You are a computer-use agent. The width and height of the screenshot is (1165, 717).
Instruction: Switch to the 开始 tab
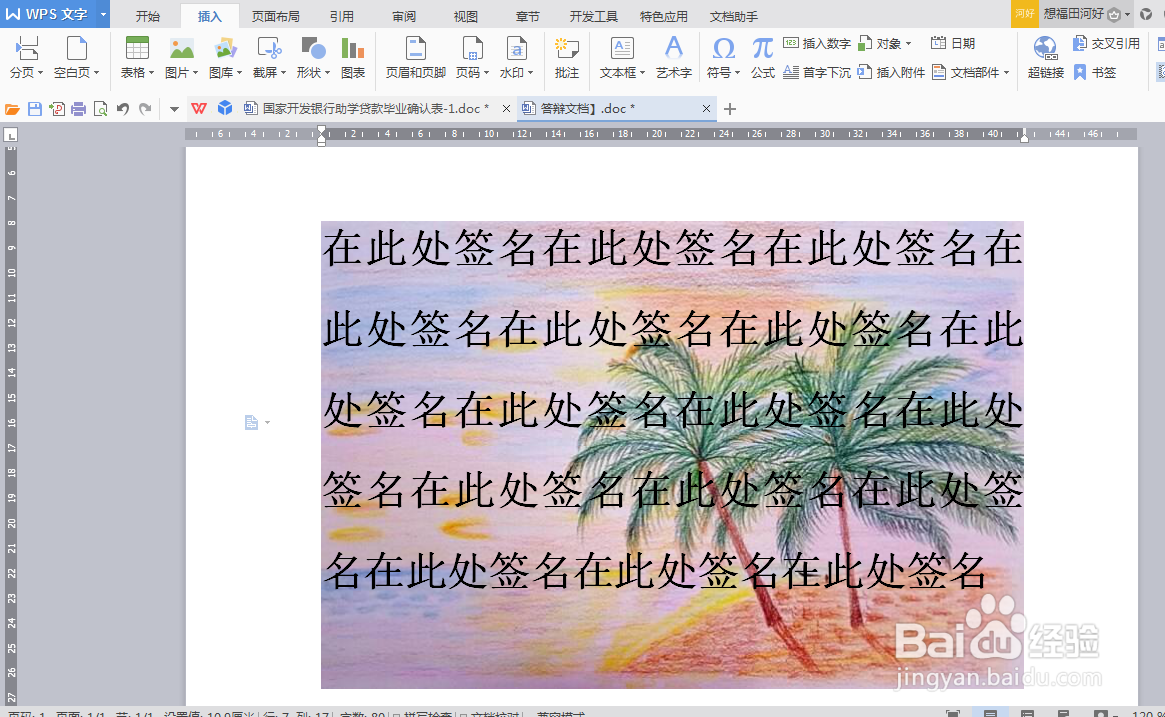pos(148,16)
